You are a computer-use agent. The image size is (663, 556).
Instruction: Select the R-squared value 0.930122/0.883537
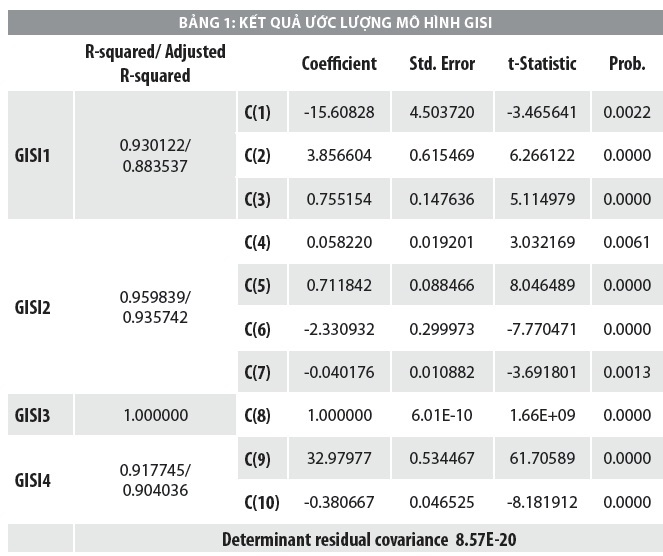[x=155, y=155]
